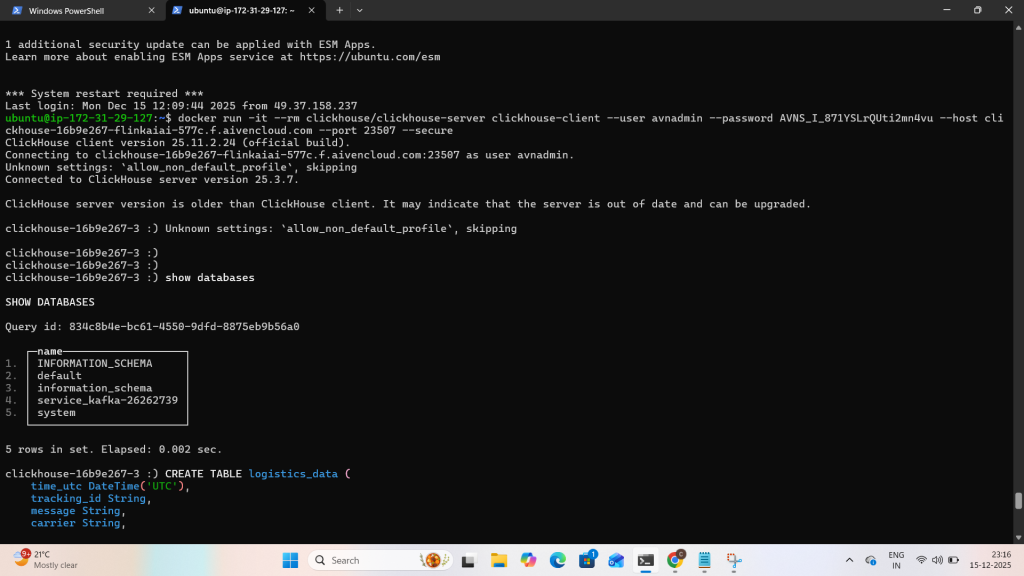Open a new terminal tab with plus
The image size is (1024, 576).
(339, 10)
